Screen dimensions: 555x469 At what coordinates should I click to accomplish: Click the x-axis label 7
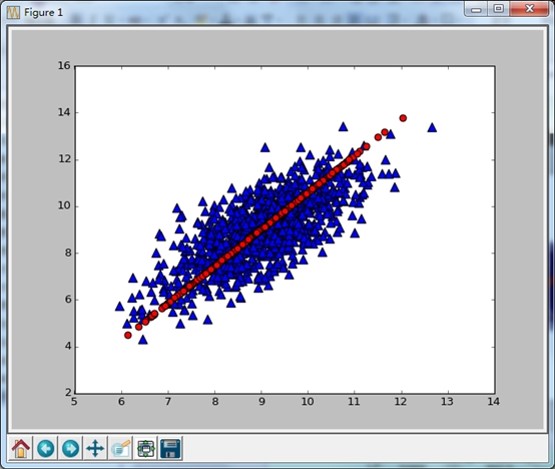168,402
